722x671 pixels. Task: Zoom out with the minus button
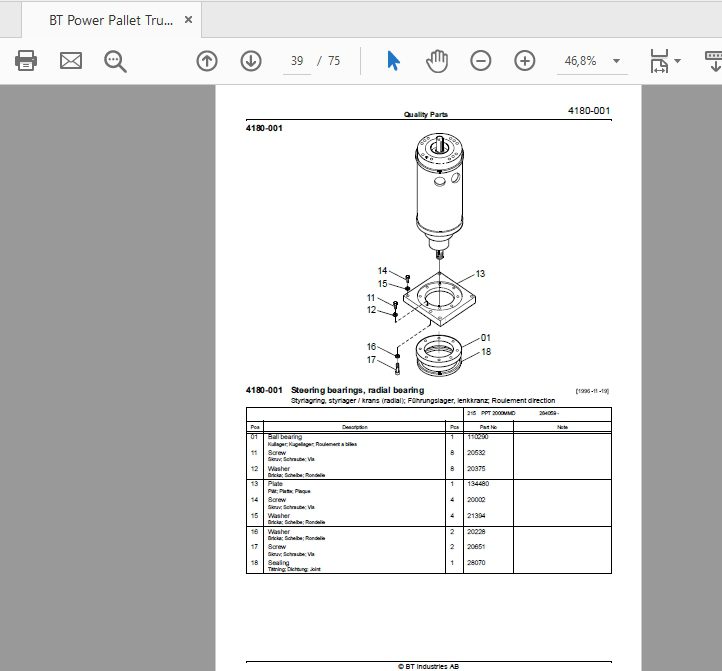pos(481,61)
